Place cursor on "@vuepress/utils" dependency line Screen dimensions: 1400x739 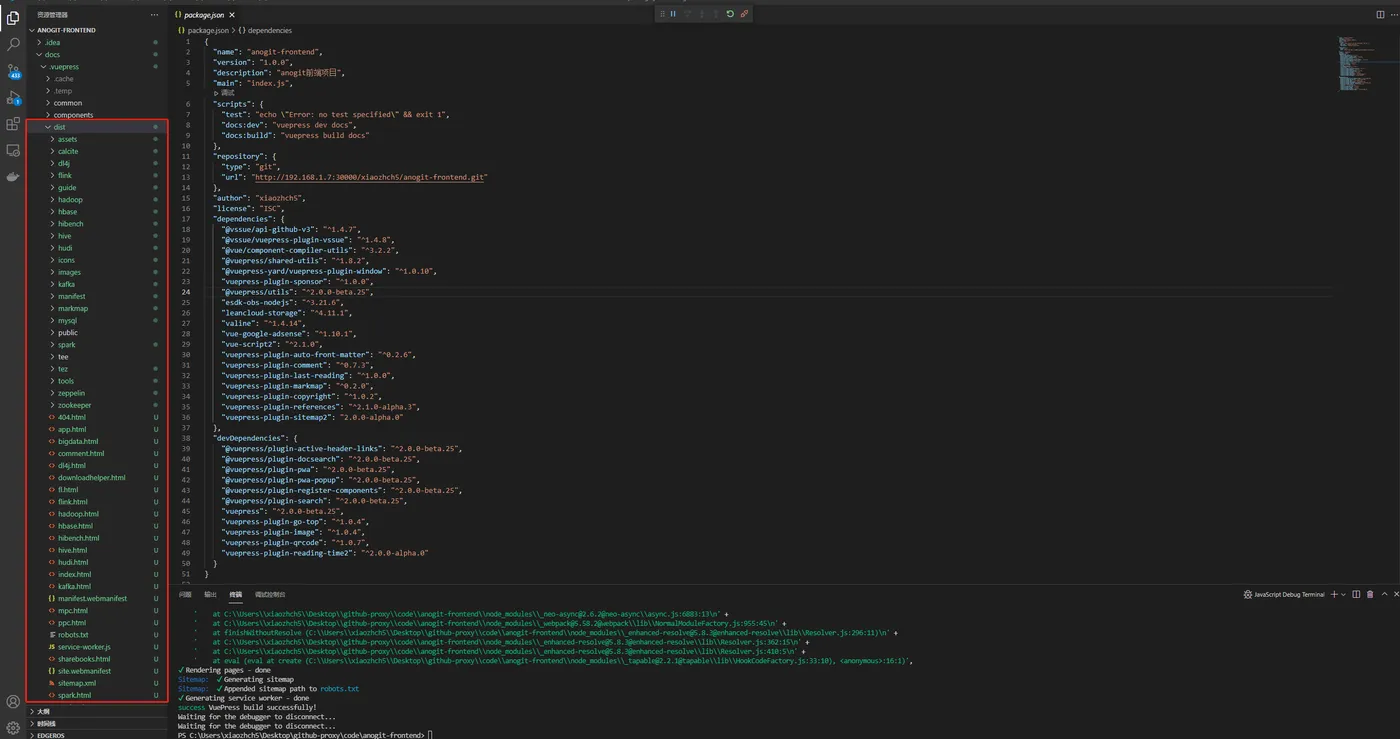(296, 292)
